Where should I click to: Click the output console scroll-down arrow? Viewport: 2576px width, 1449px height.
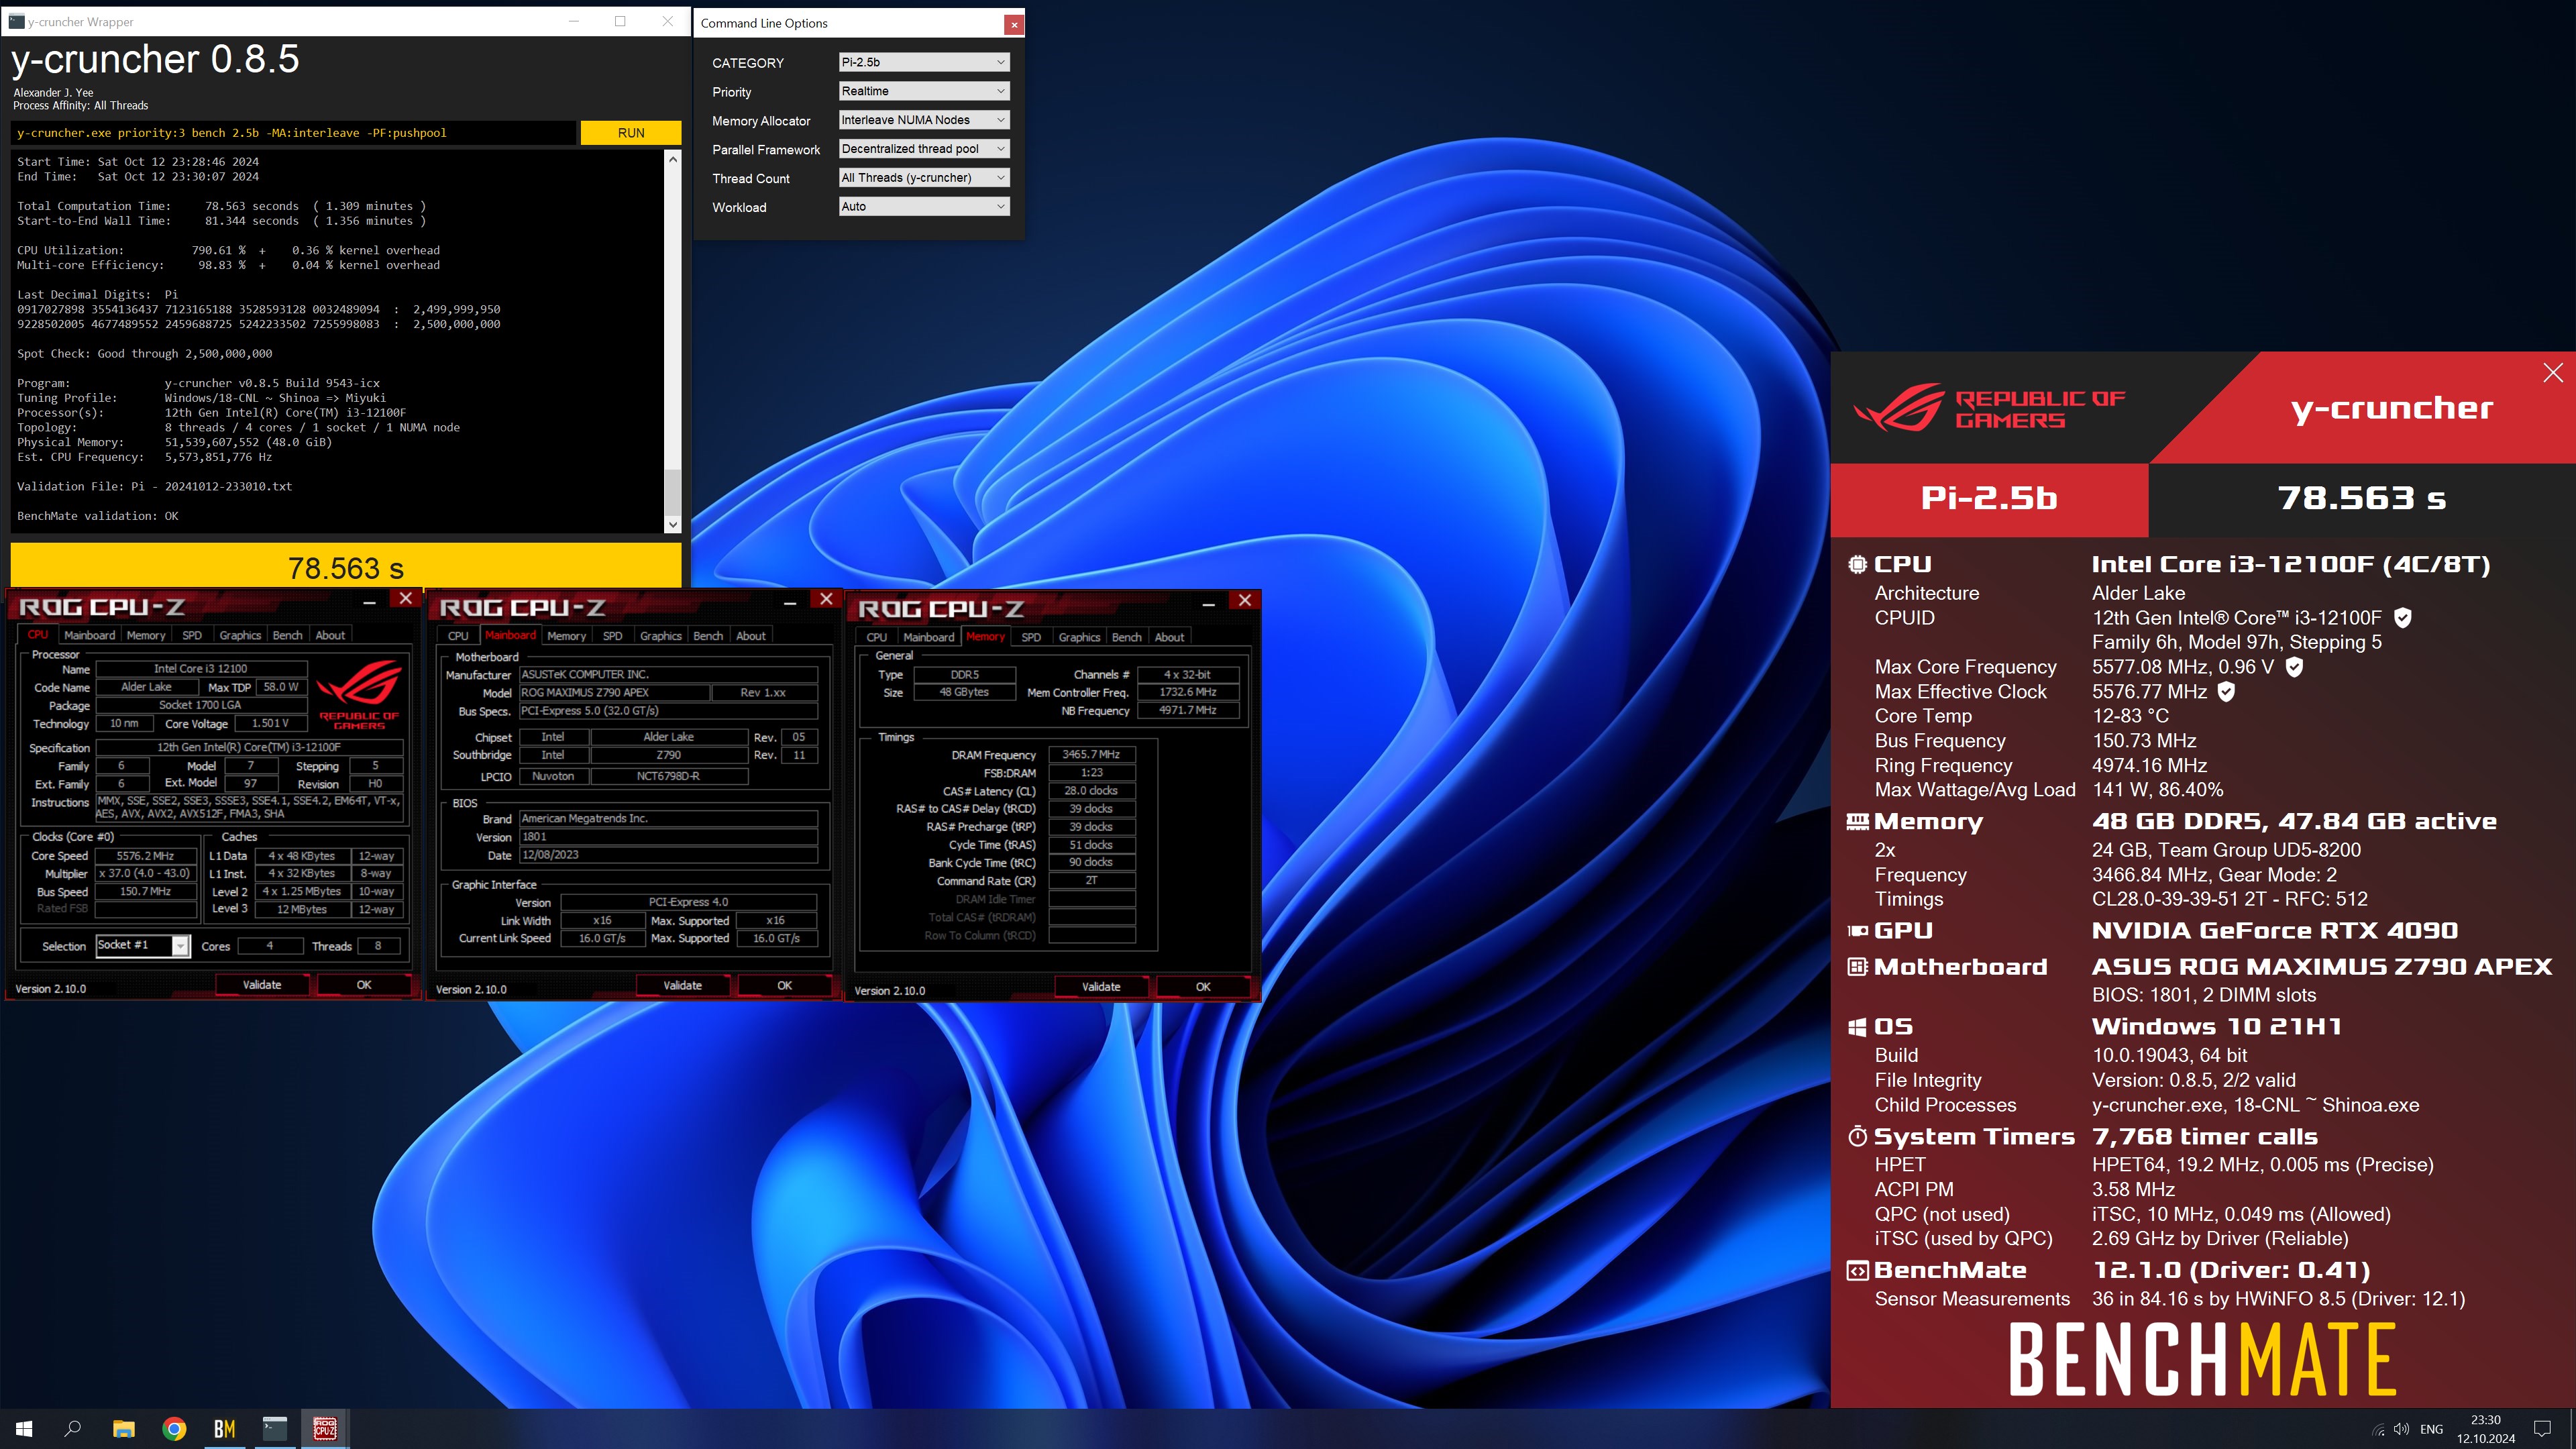tap(672, 524)
